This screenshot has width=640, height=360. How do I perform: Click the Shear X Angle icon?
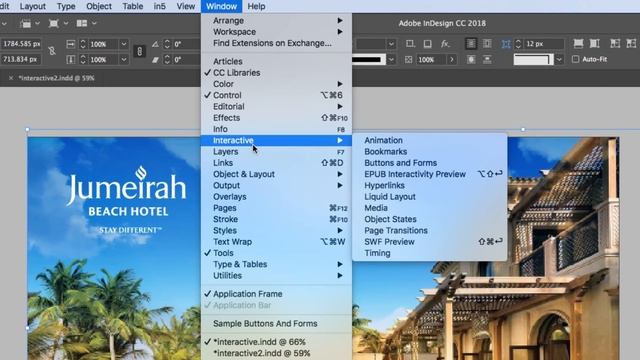coord(156,60)
